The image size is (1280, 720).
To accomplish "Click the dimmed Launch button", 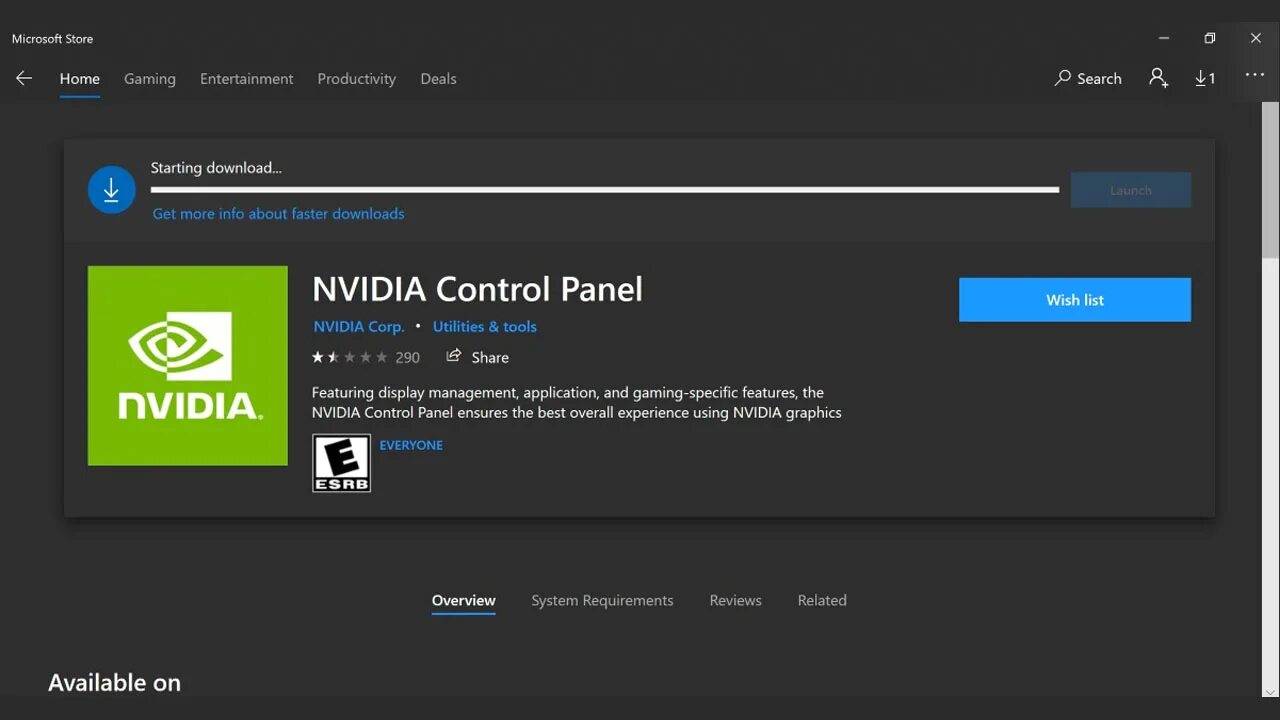I will (1131, 190).
